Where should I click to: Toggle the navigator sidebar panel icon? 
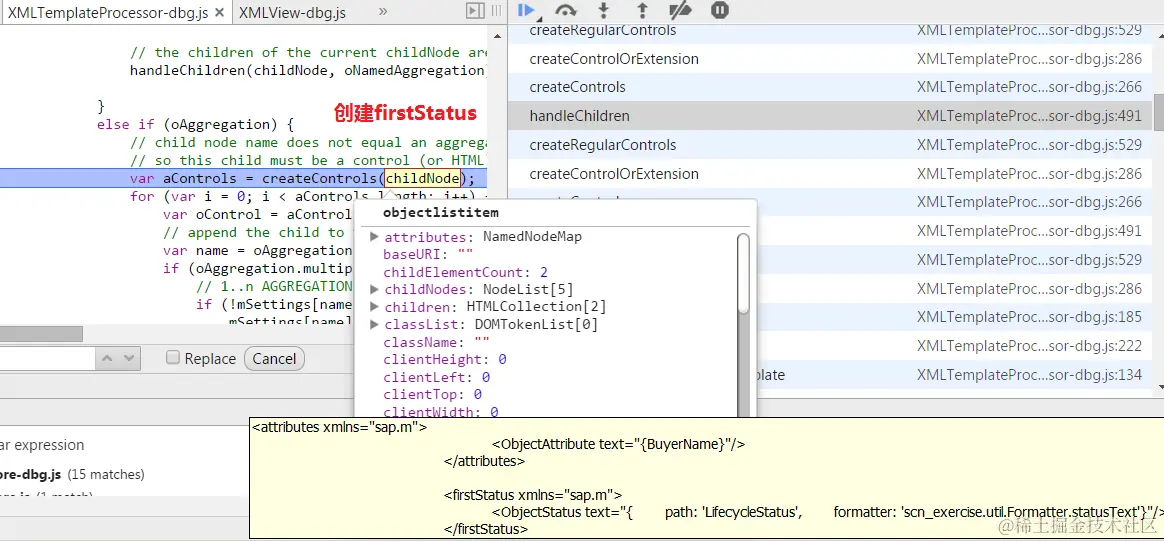(x=475, y=10)
